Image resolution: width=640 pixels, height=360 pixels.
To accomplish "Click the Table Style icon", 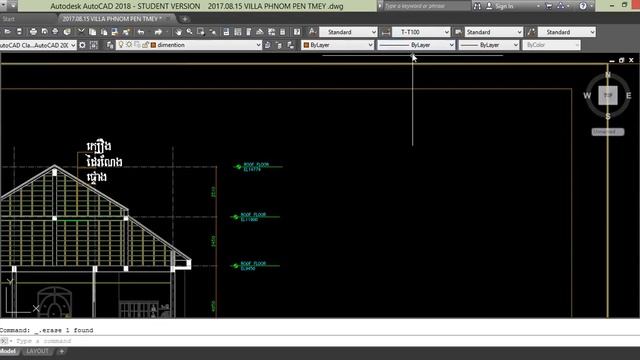I will 458,32.
